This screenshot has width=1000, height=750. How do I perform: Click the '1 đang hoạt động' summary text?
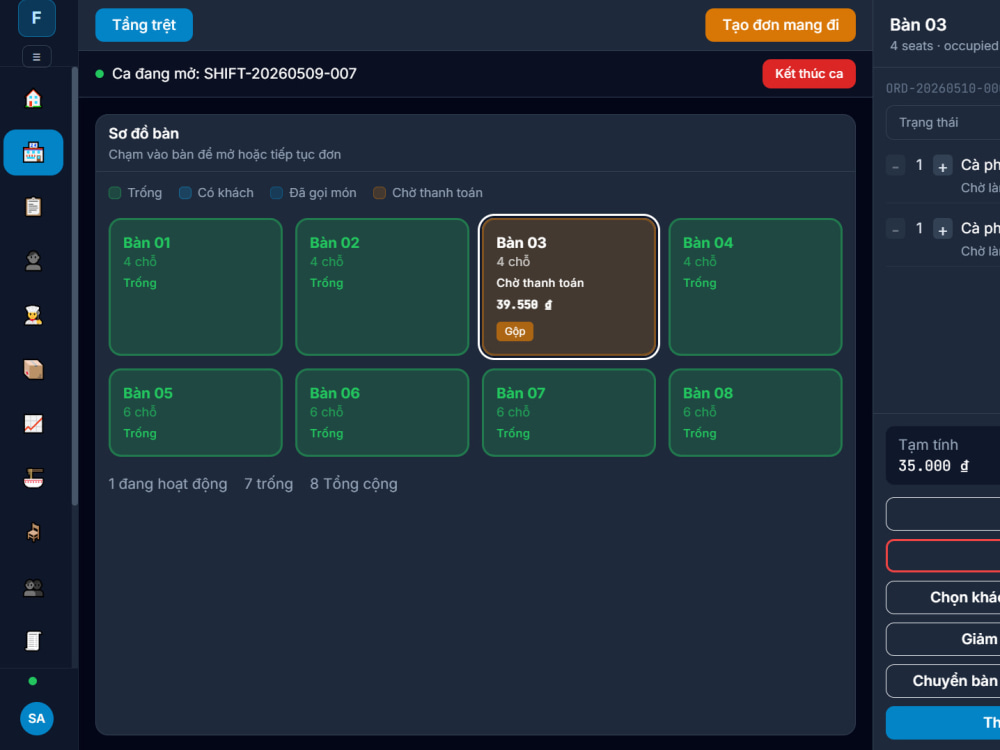(x=168, y=484)
